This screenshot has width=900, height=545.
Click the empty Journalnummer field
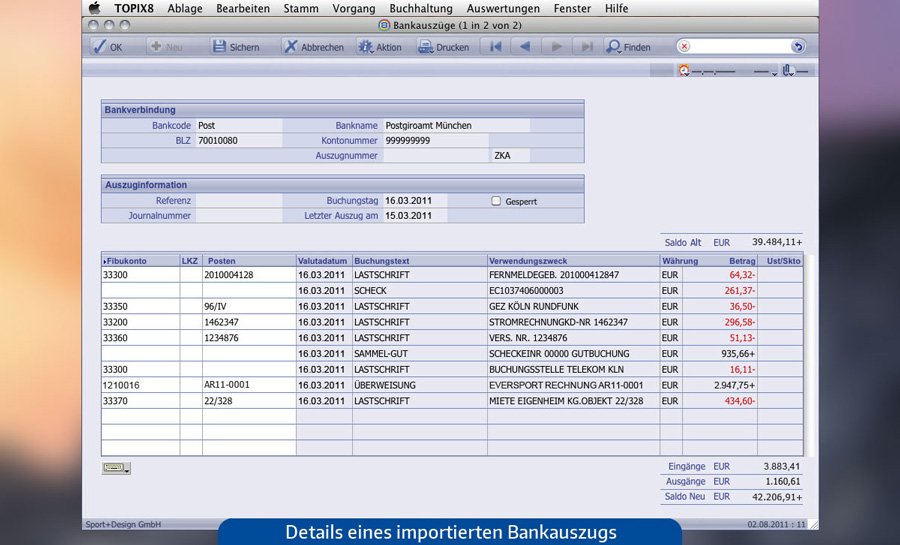(x=239, y=216)
